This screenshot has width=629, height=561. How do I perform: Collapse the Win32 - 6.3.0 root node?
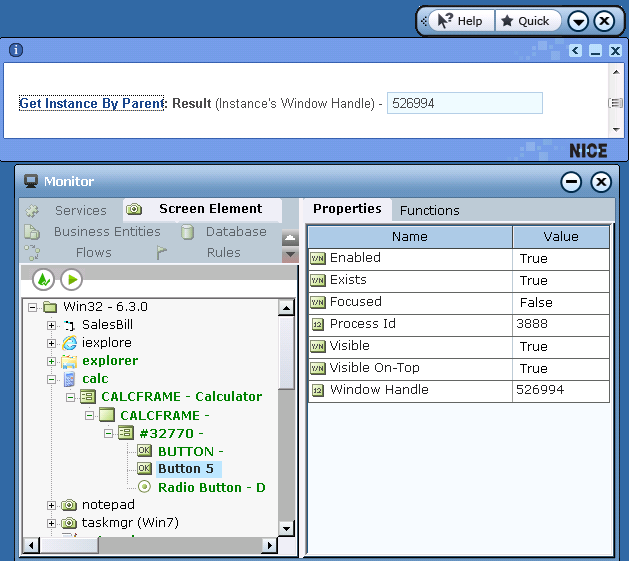point(32,308)
